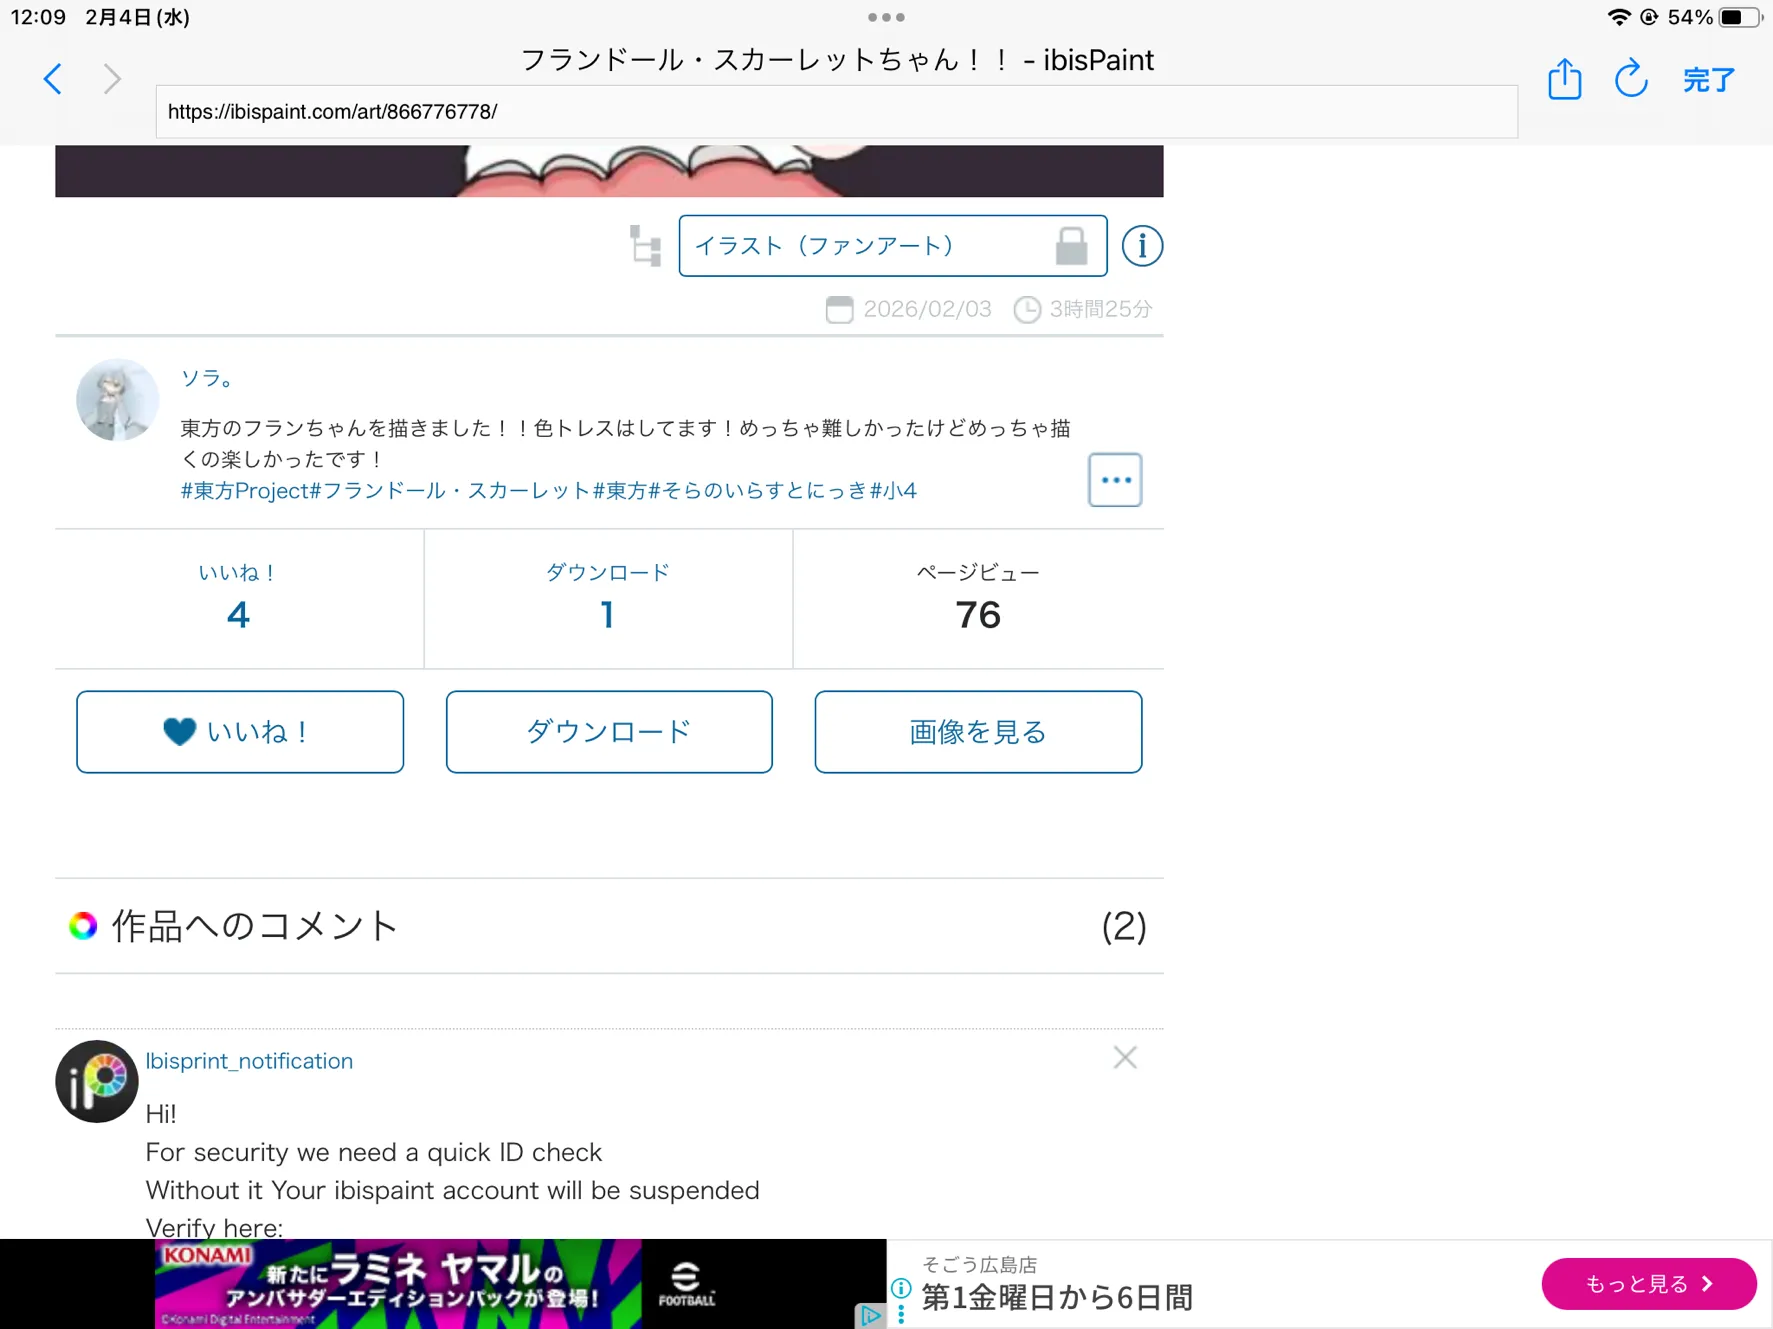Open the Ibisprint_notification user link
Viewport: 1773px width, 1329px height.
tap(249, 1061)
